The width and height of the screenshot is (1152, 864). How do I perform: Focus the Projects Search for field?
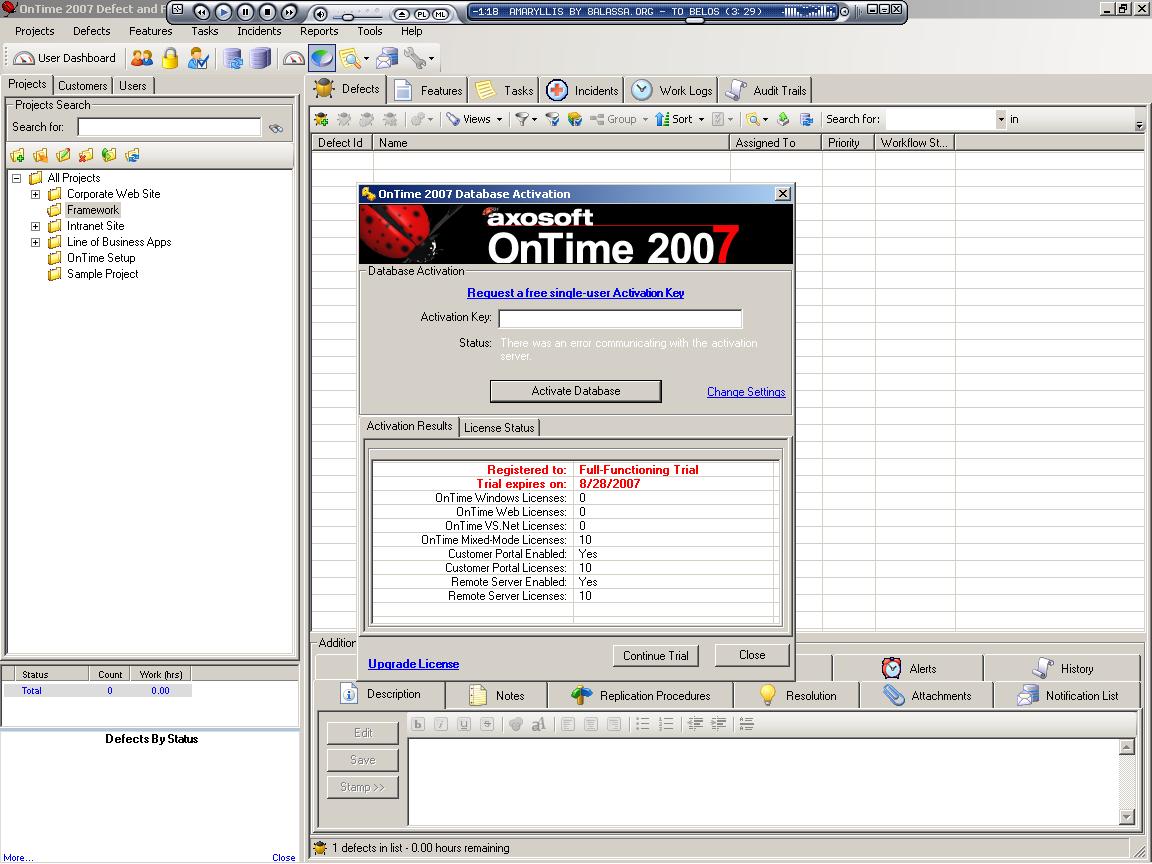pos(169,127)
